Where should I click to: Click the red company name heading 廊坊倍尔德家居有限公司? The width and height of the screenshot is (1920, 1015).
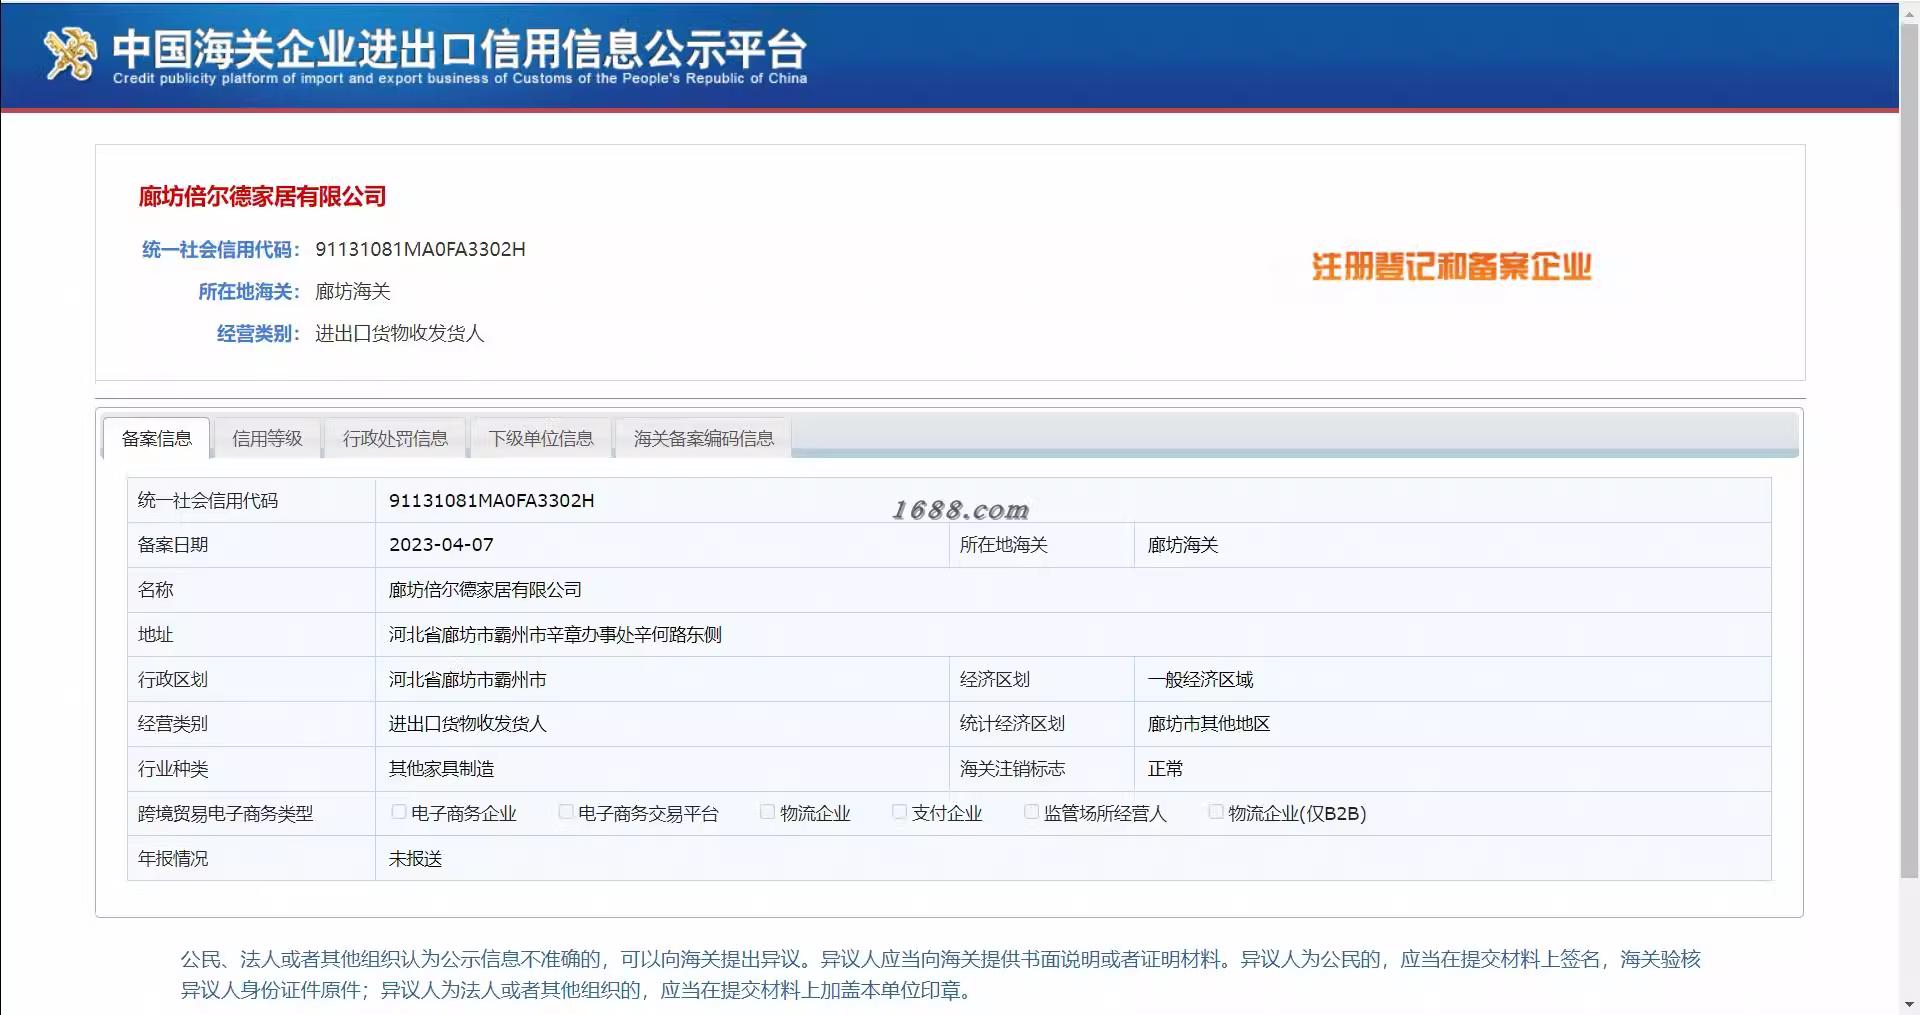pyautogui.click(x=262, y=196)
